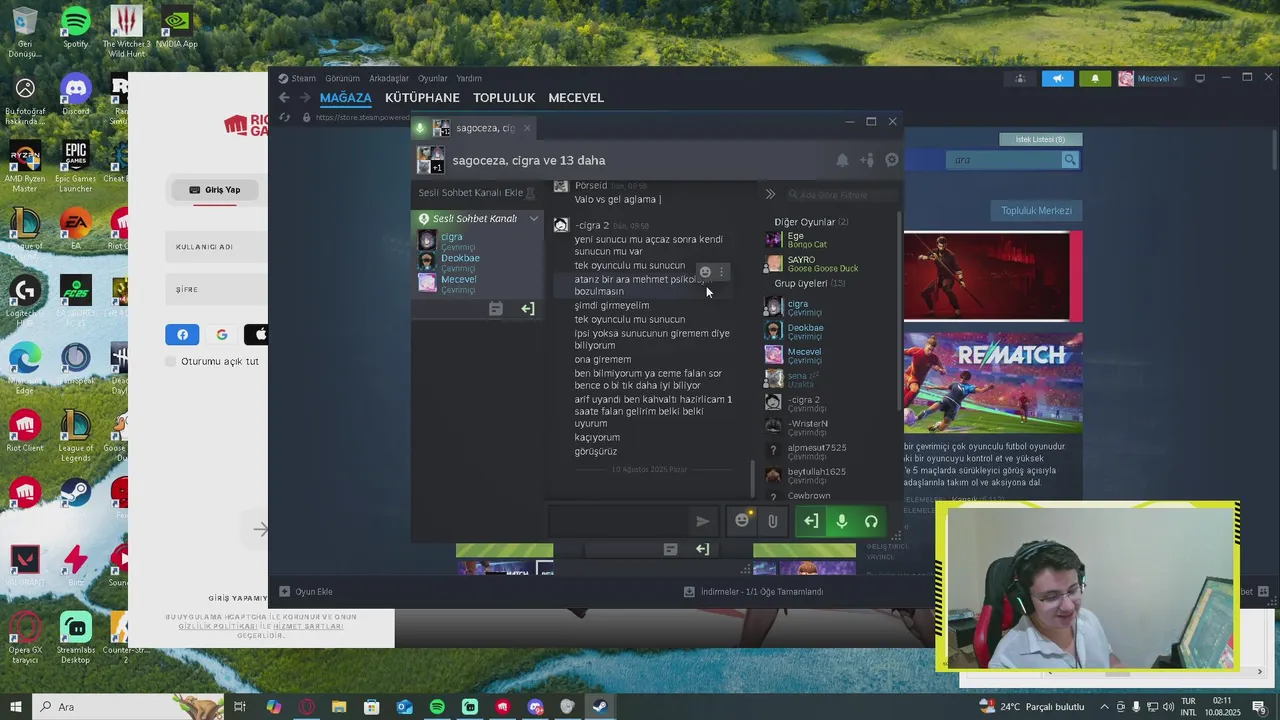Open Spotify from the taskbar
This screenshot has width=1280, height=720.
(437, 707)
